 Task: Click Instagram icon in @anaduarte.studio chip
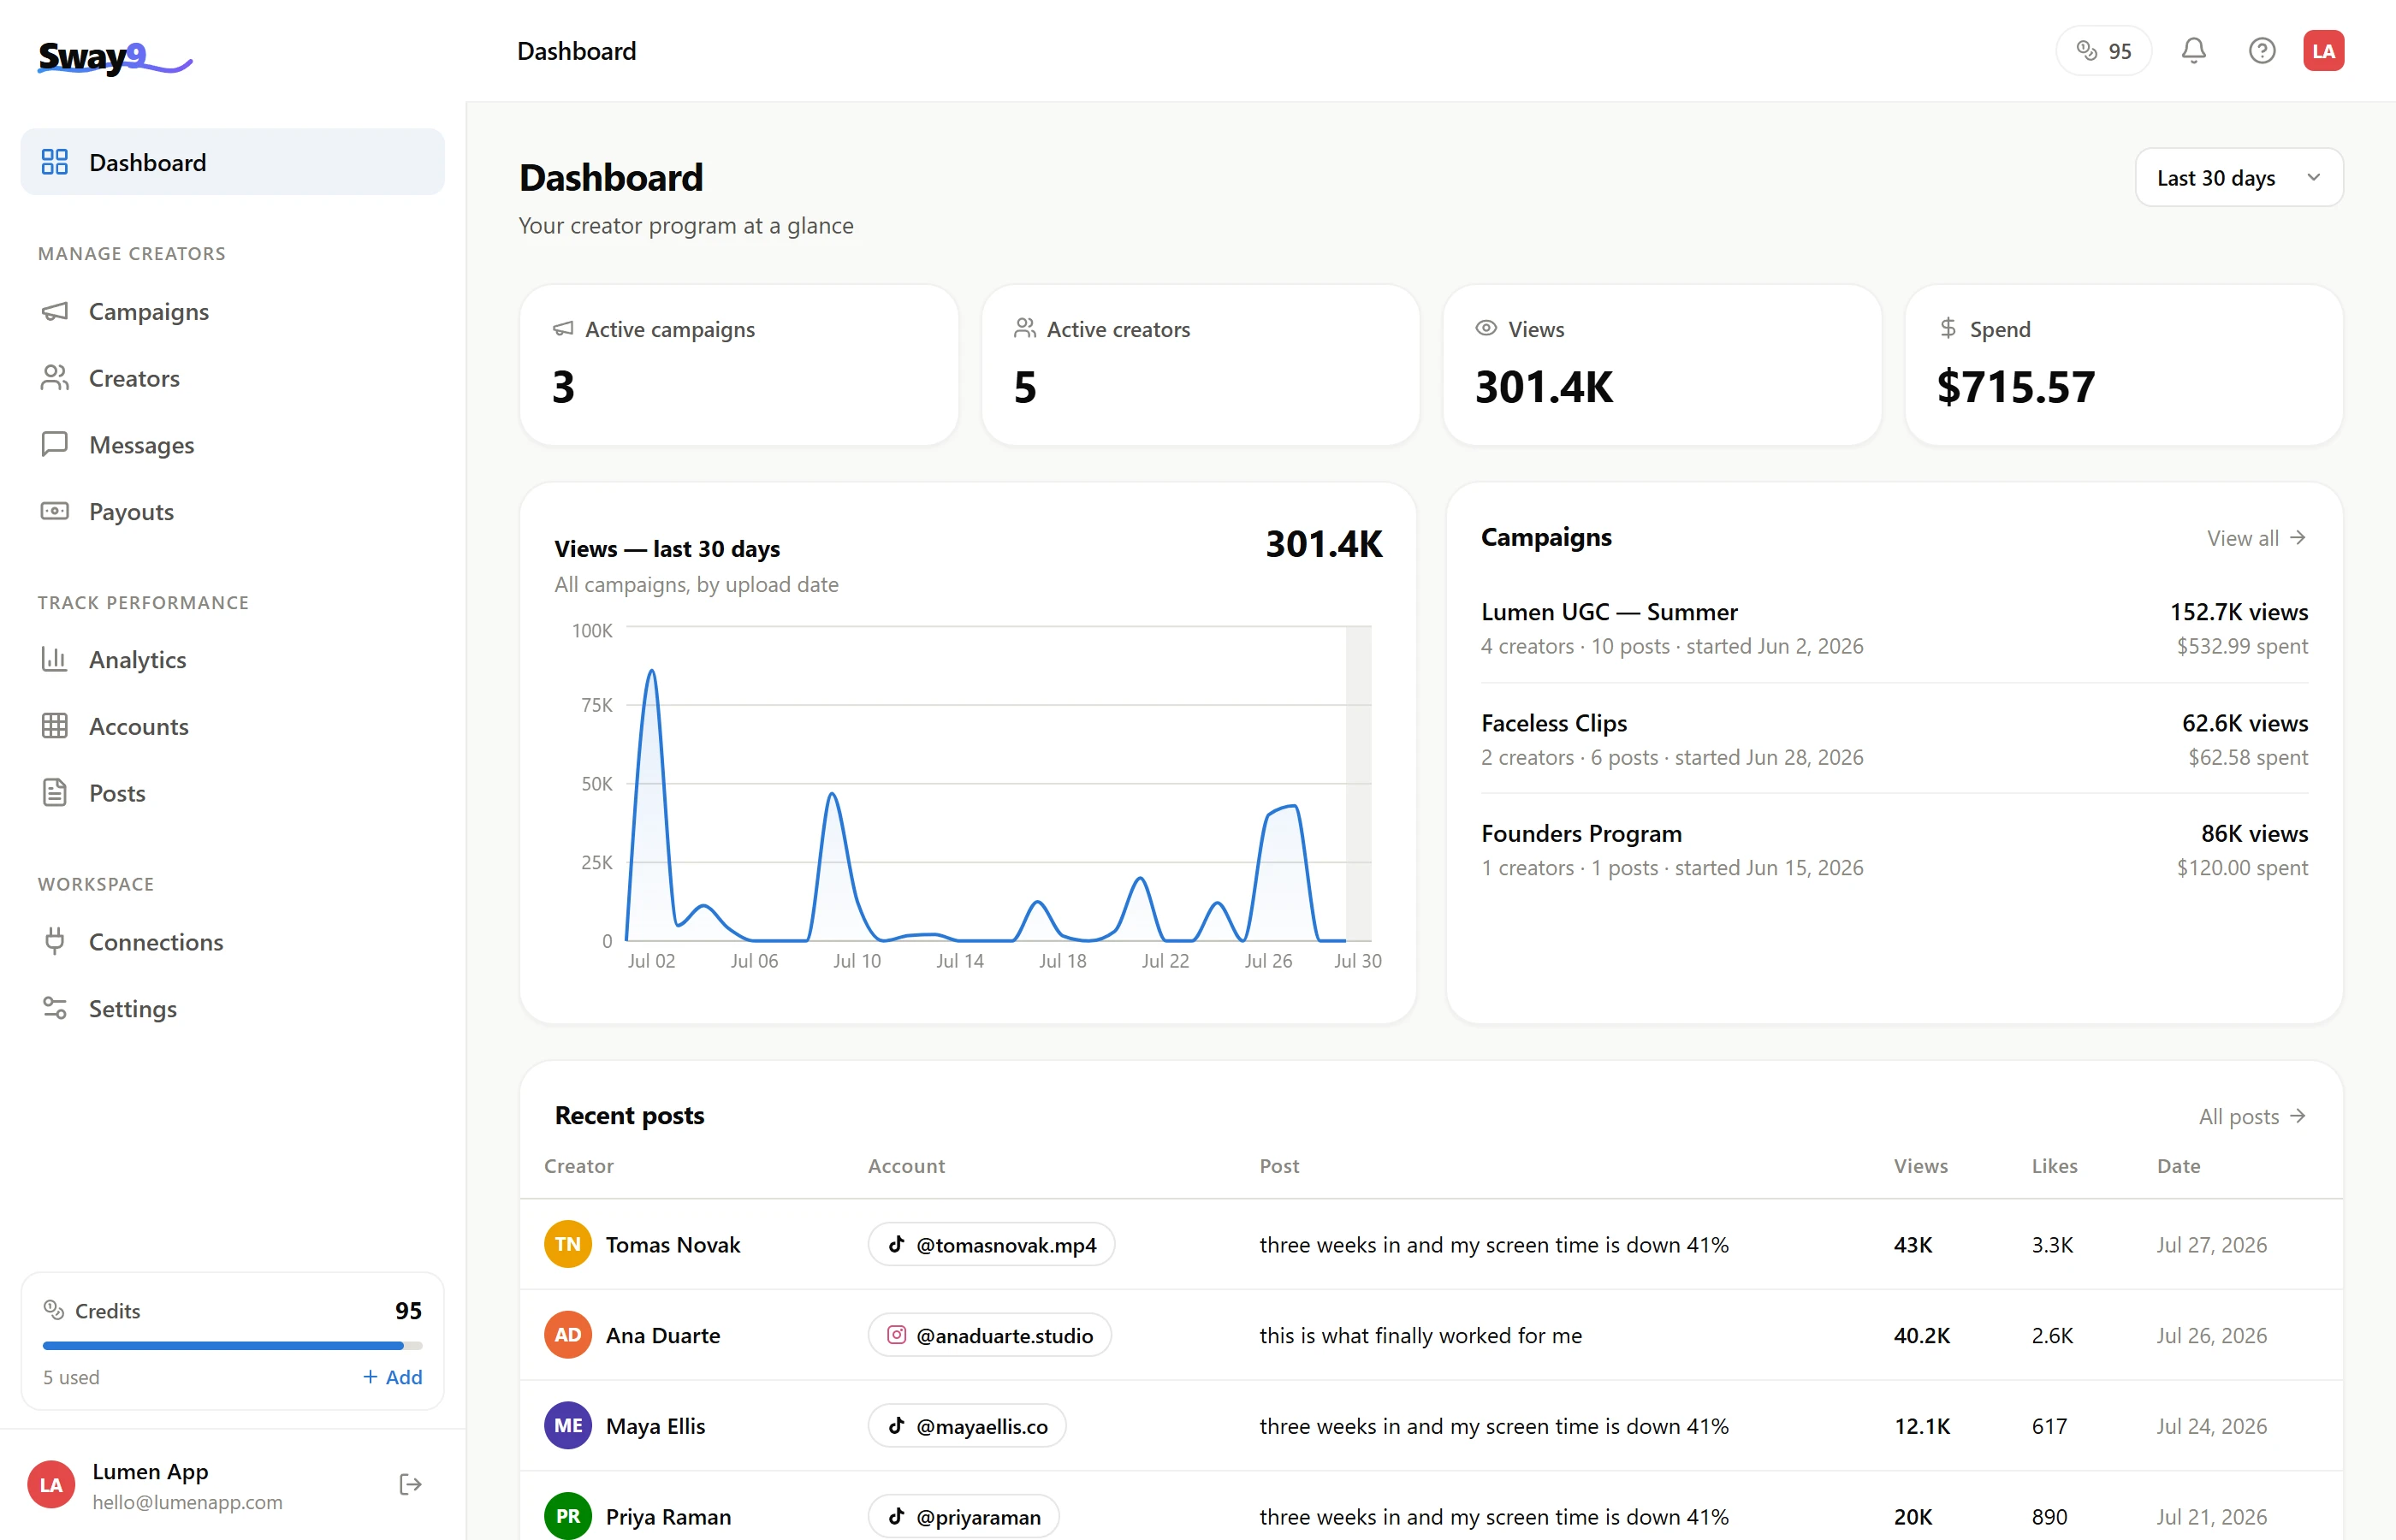(x=896, y=1335)
